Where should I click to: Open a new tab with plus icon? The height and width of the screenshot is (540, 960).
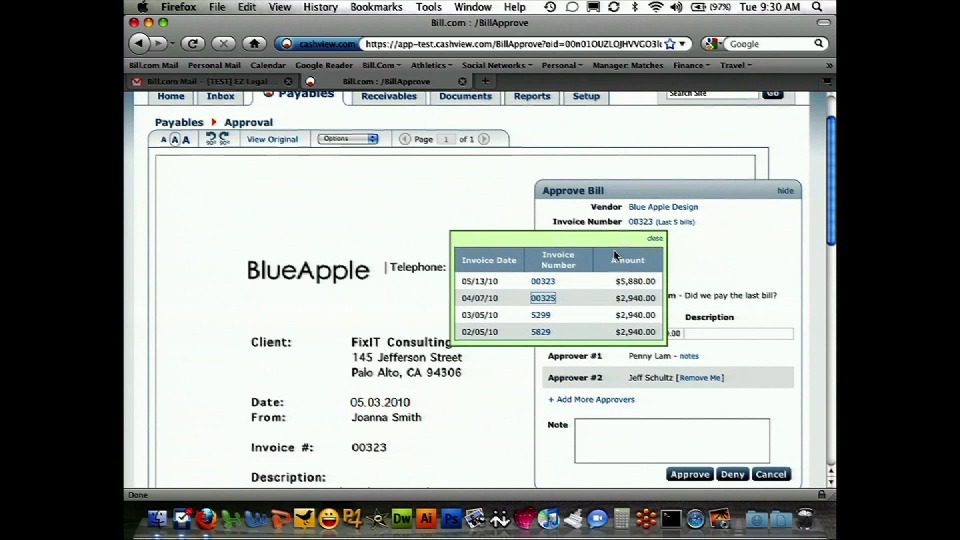click(x=485, y=81)
